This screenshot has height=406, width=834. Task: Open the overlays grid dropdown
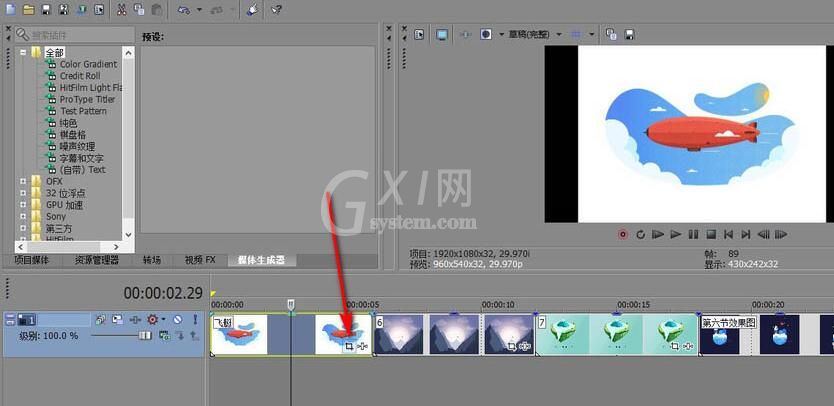coord(591,35)
